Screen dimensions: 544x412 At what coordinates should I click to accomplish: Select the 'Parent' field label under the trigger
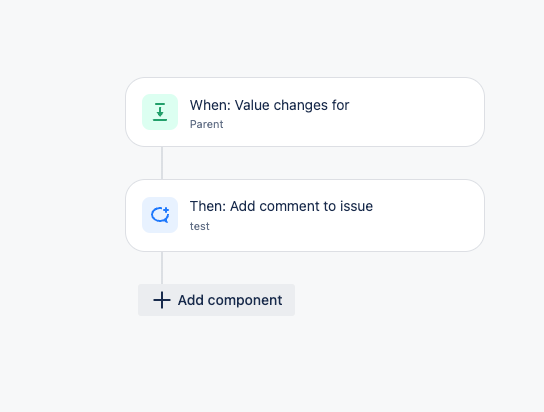pos(206,124)
